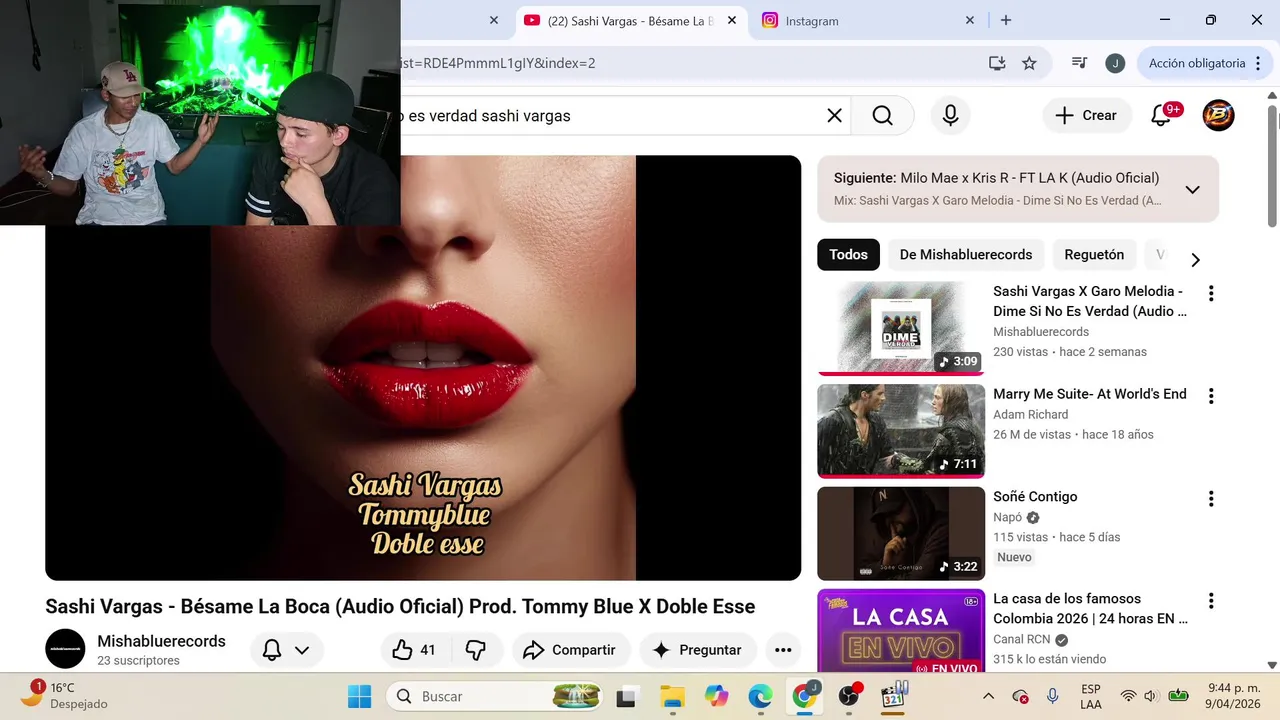Clear the YouTube search box text

pyautogui.click(x=834, y=116)
